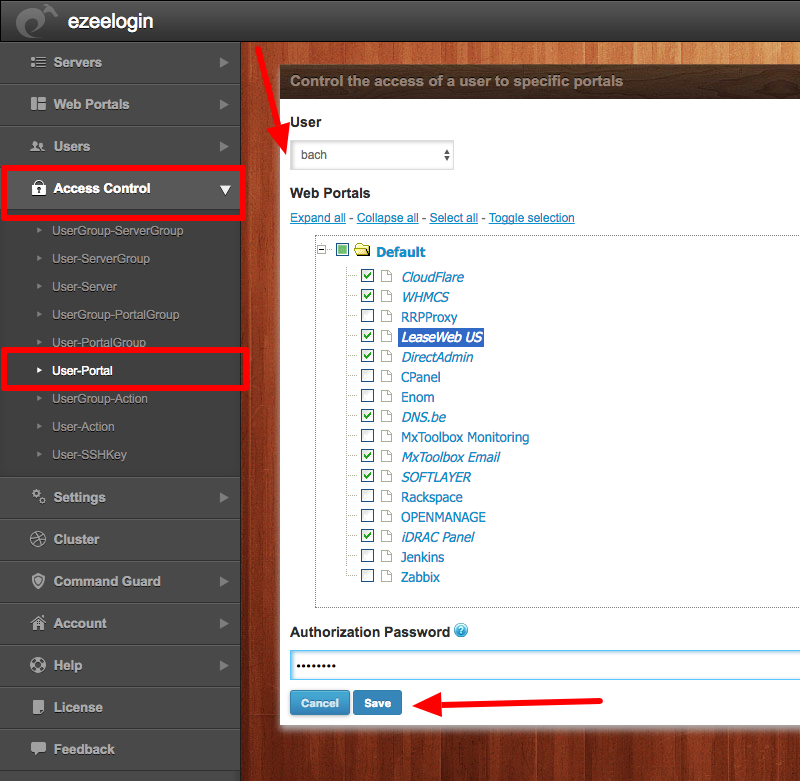Click the Save button

(378, 702)
